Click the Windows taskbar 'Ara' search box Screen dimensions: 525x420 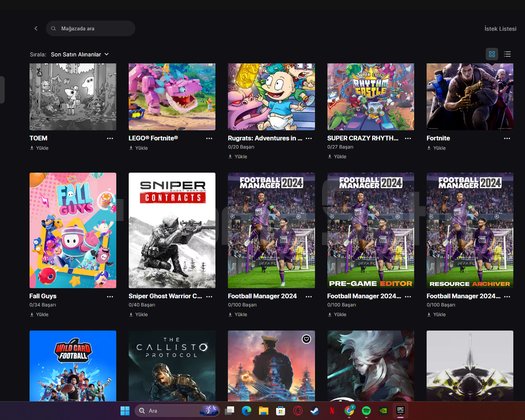point(177,411)
